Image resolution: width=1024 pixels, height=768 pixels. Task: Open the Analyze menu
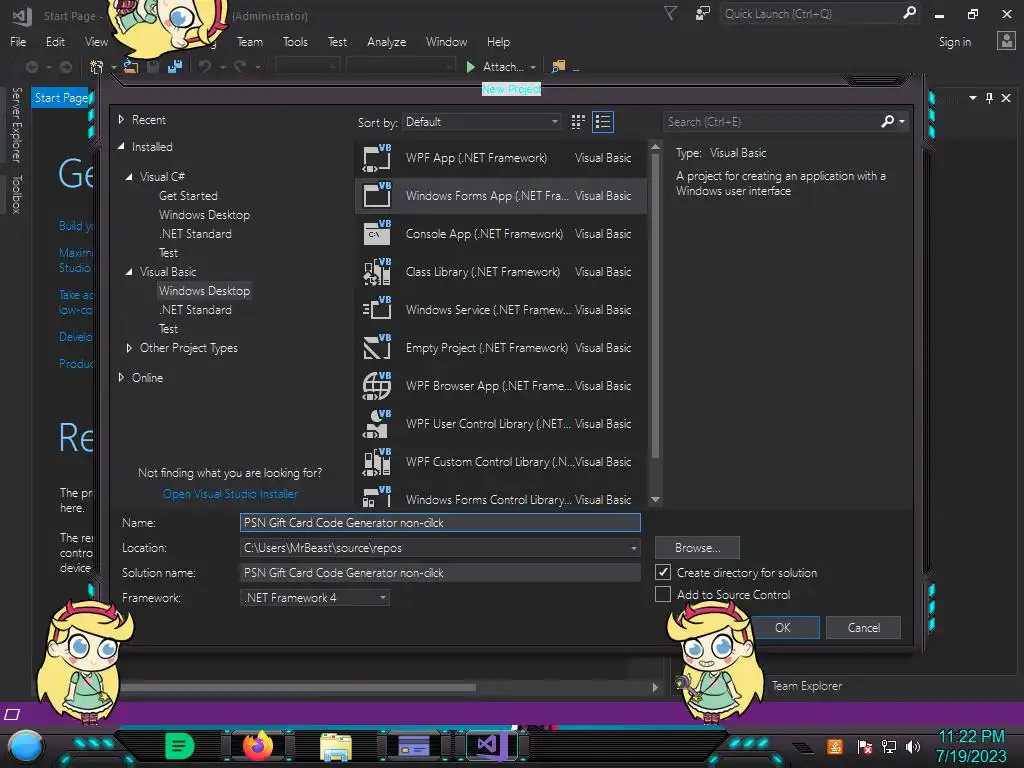(387, 42)
